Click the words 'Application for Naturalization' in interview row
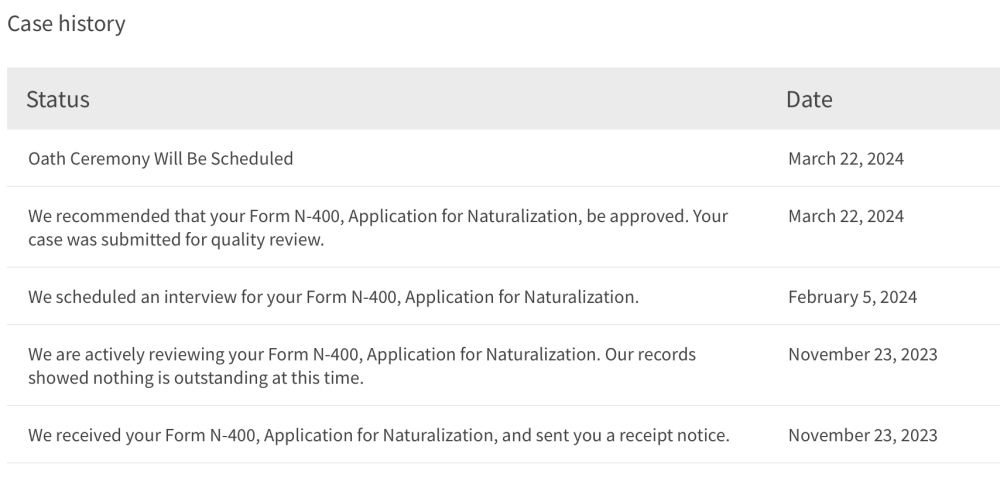Viewport: 1000px width, 484px height. 520,297
